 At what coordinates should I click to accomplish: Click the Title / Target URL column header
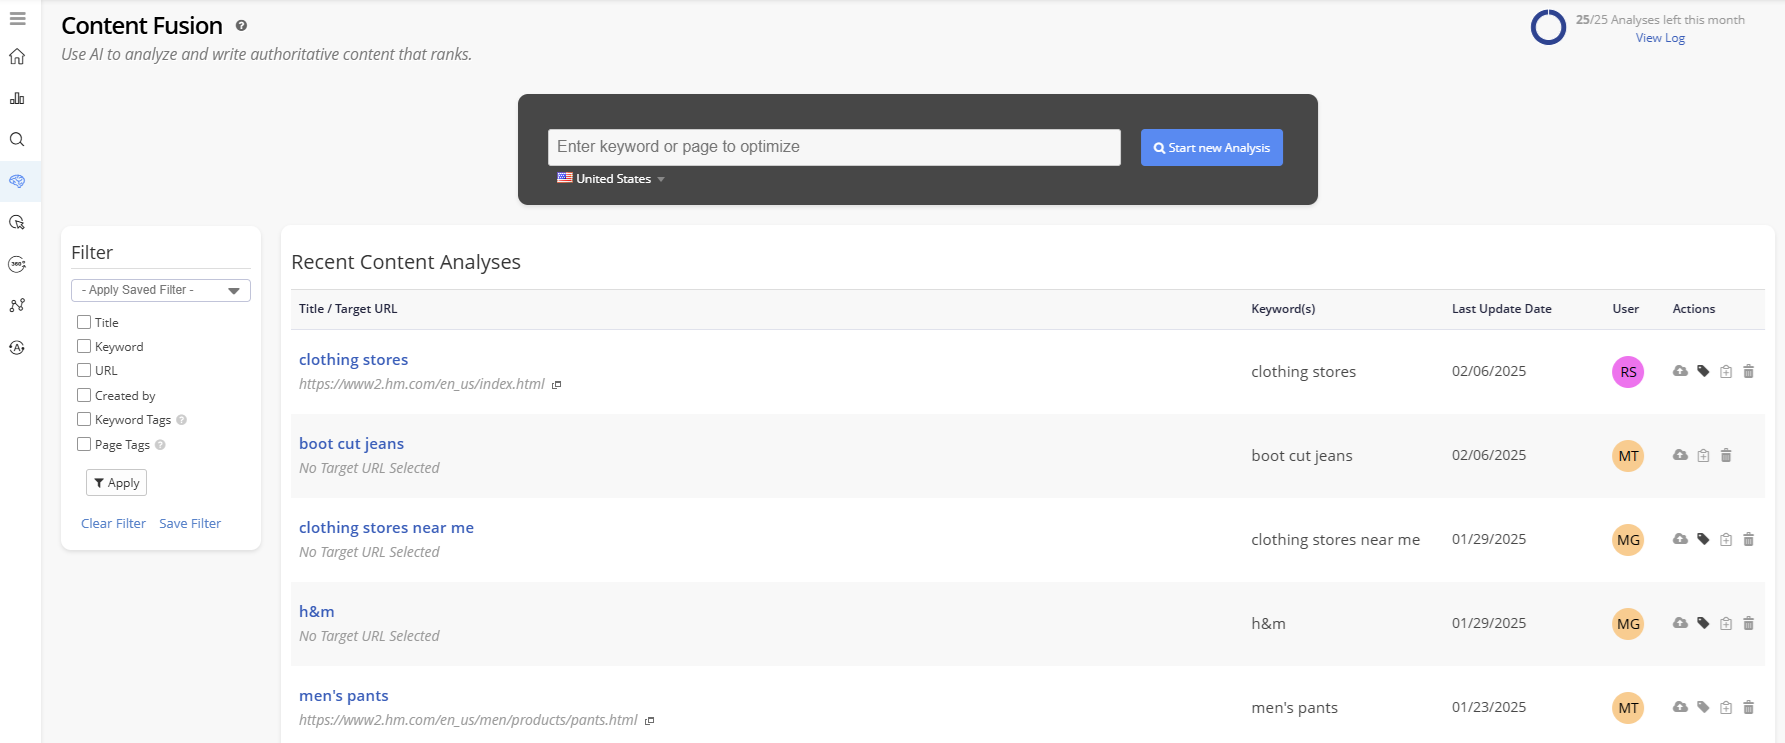pyautogui.click(x=348, y=309)
